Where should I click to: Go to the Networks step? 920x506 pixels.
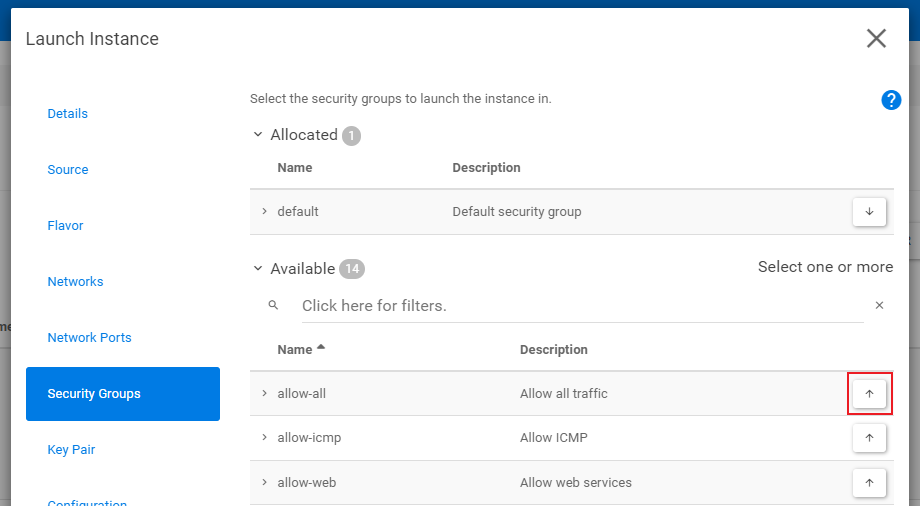(75, 282)
